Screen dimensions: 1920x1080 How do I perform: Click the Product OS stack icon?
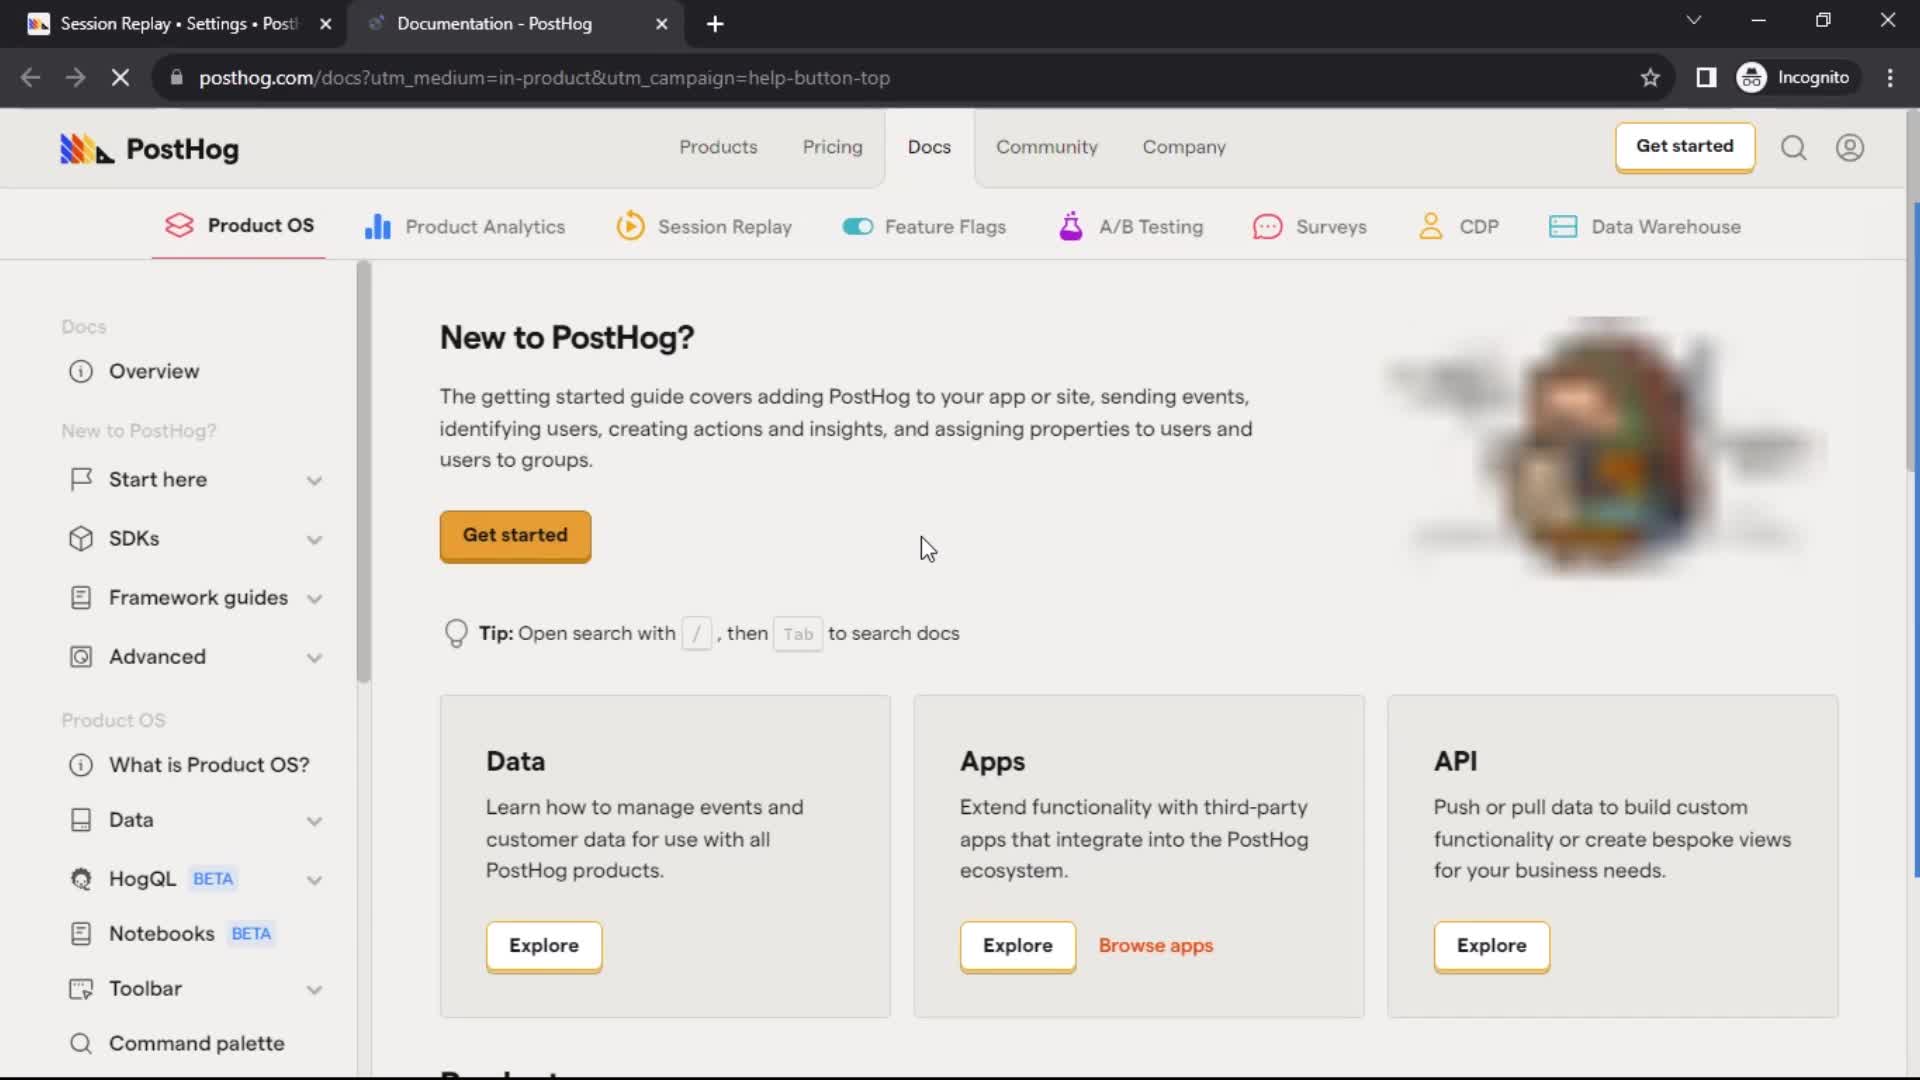(179, 226)
